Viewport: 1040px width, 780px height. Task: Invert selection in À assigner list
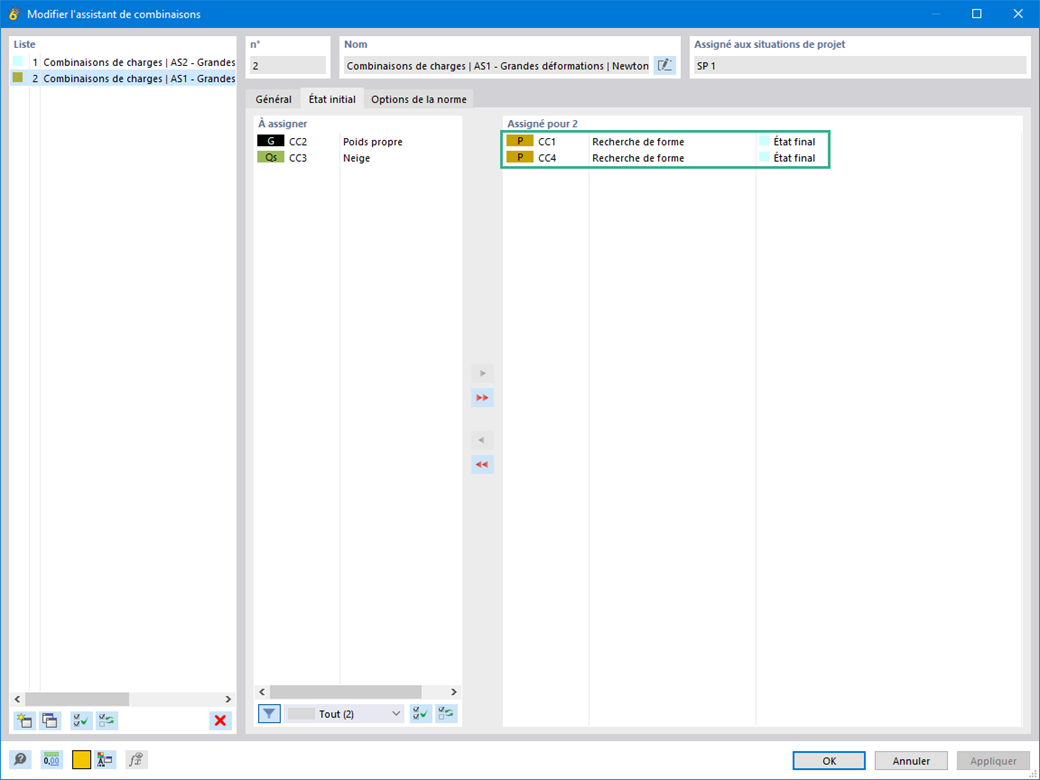click(x=446, y=714)
